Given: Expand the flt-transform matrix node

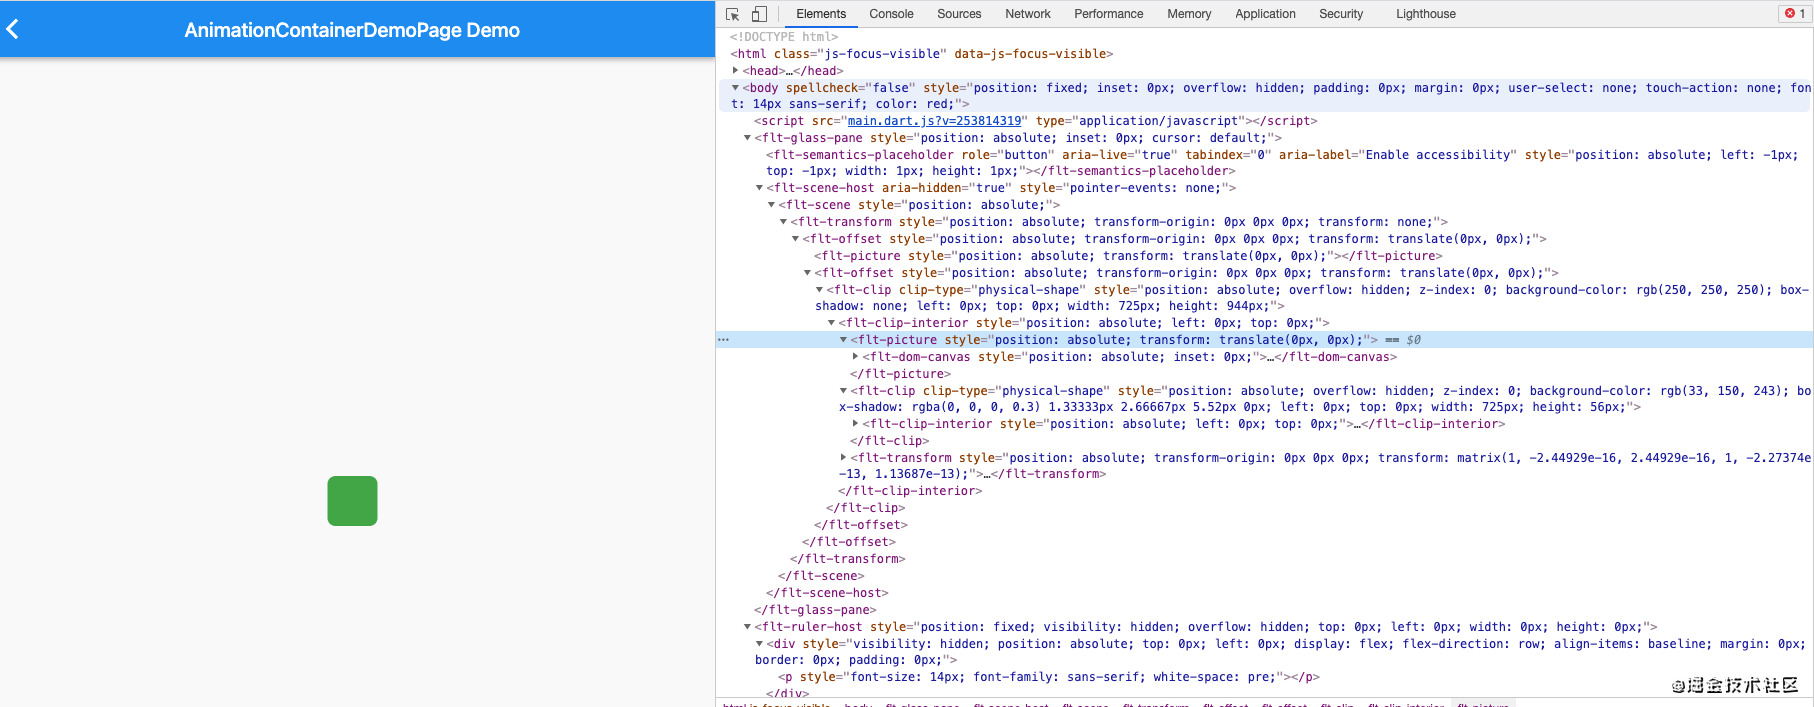Looking at the screenshot, I should pyautogui.click(x=844, y=457).
